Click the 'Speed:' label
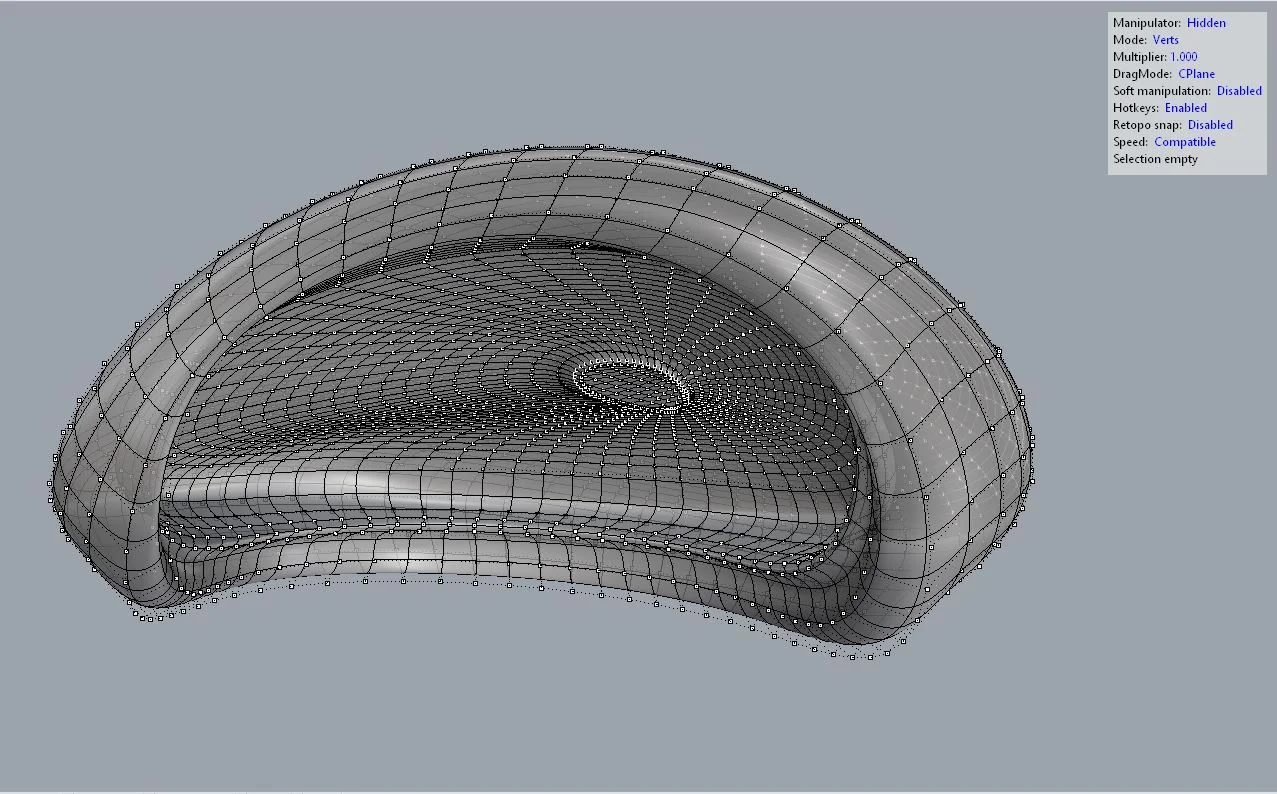 click(x=1130, y=142)
